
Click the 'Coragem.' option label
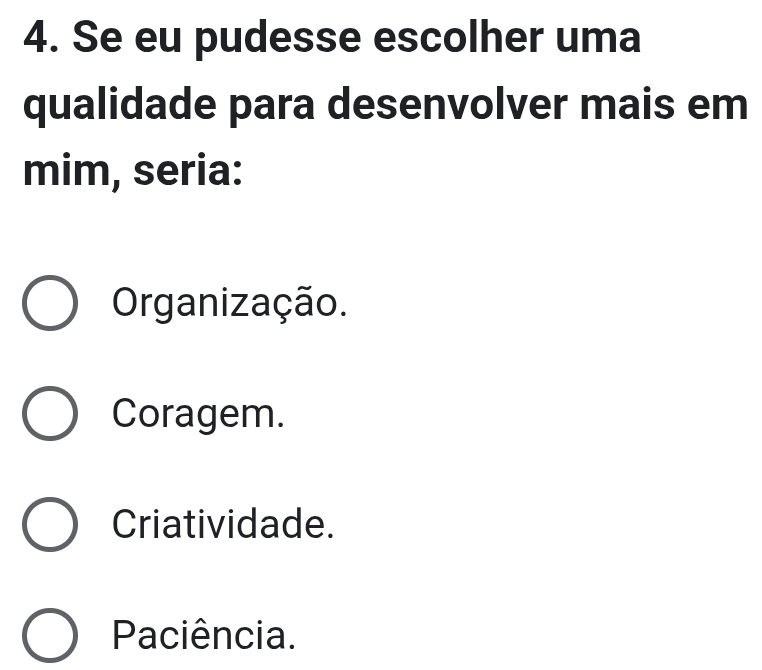click(x=199, y=413)
